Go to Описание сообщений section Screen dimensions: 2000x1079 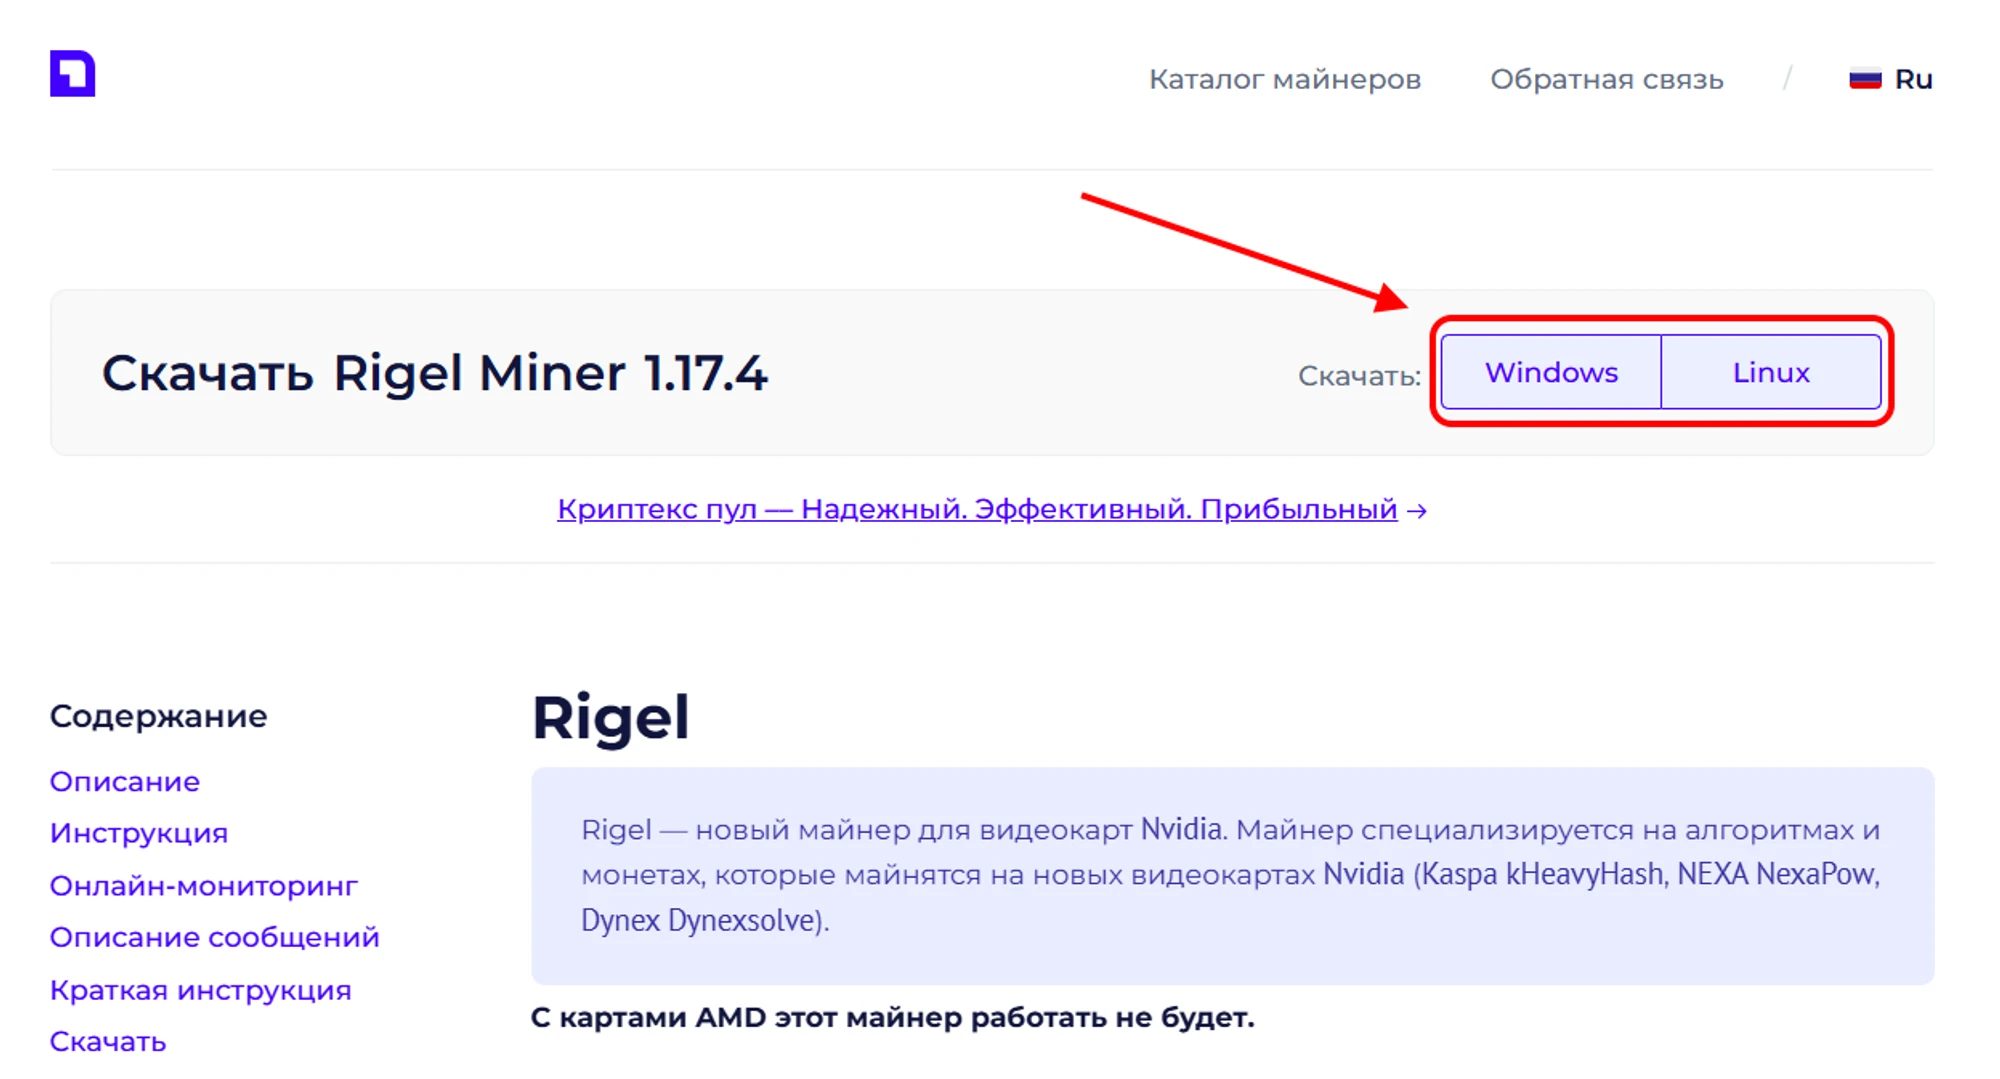click(x=215, y=937)
